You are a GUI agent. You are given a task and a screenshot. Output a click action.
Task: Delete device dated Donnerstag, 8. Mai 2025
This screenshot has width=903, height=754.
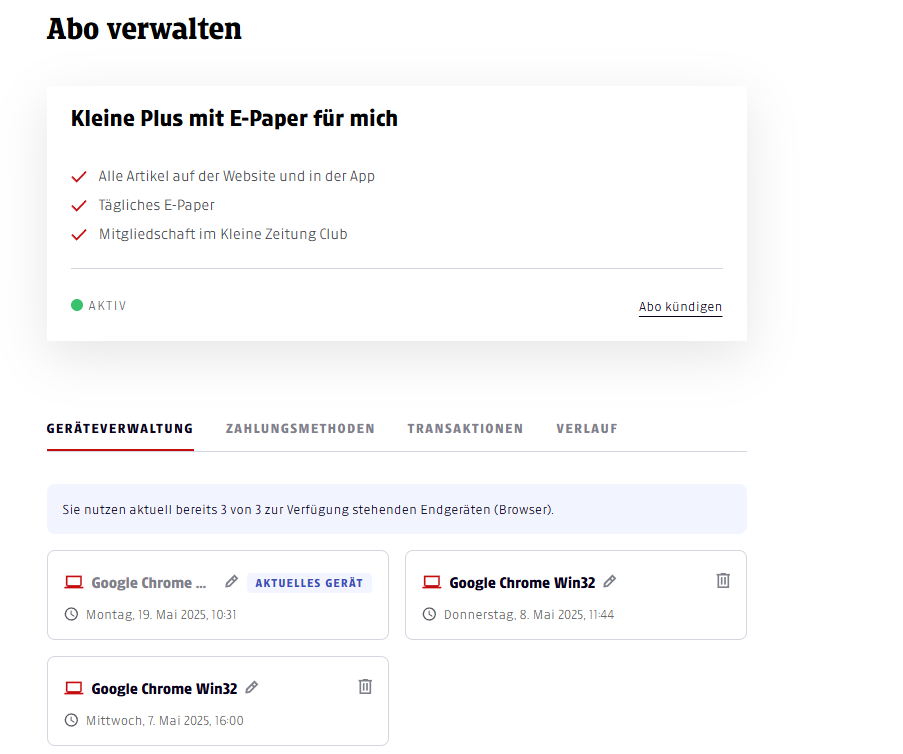click(723, 581)
